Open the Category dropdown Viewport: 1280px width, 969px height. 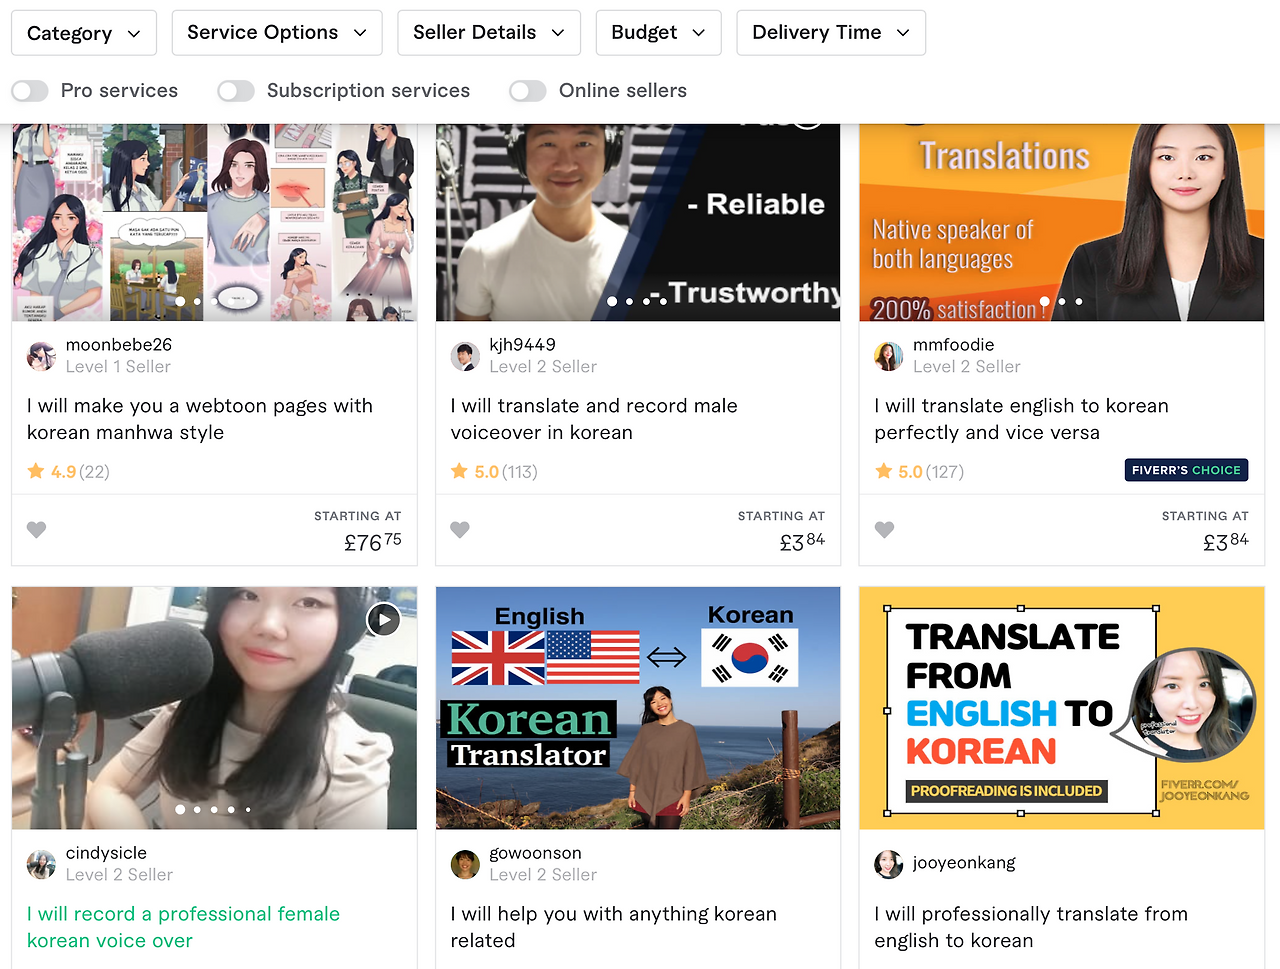point(83,32)
